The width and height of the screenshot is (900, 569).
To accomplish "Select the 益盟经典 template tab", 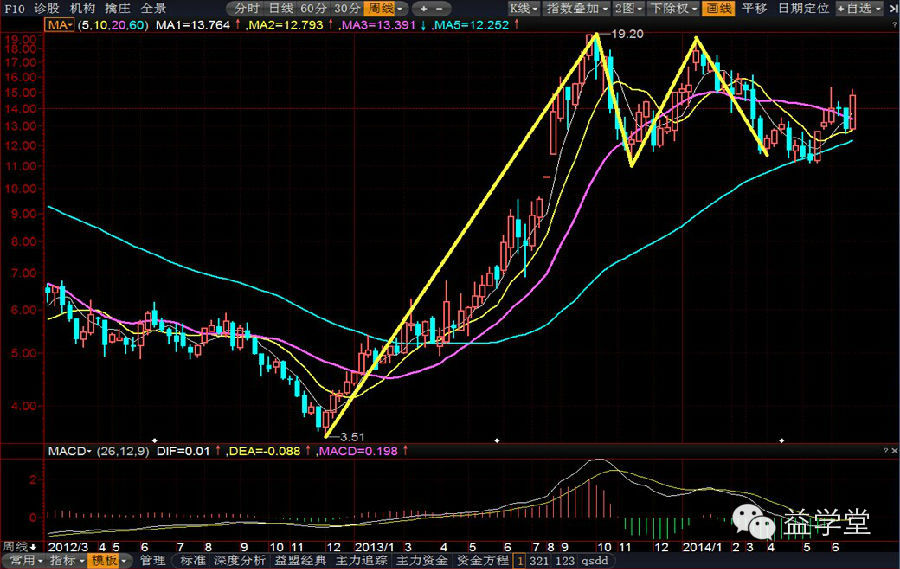I will tap(300, 560).
